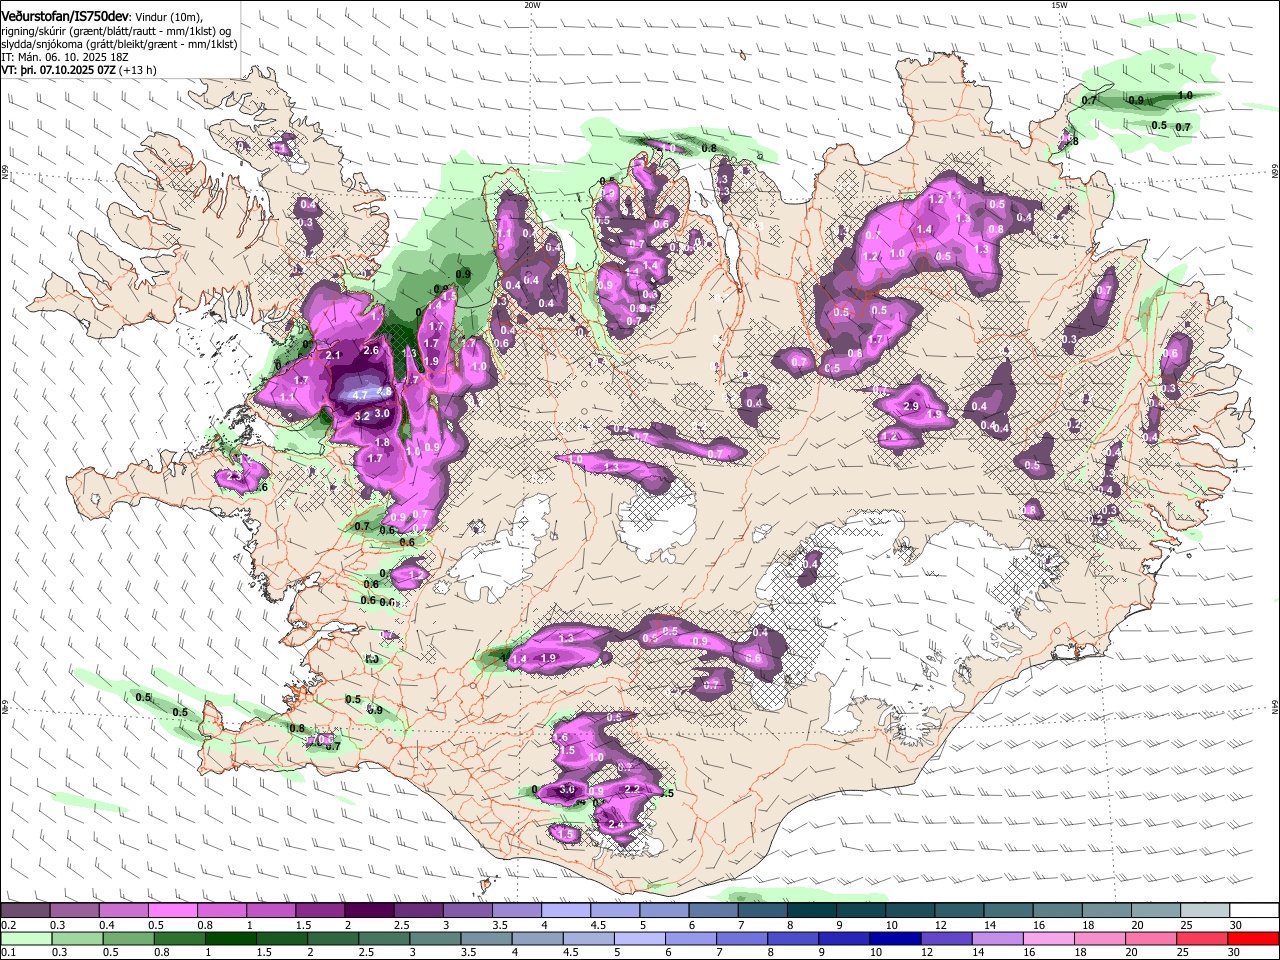Click the 'rigning/skúrir' legend description line
Screen dimensions: 1280x960
pyautogui.click(x=118, y=31)
